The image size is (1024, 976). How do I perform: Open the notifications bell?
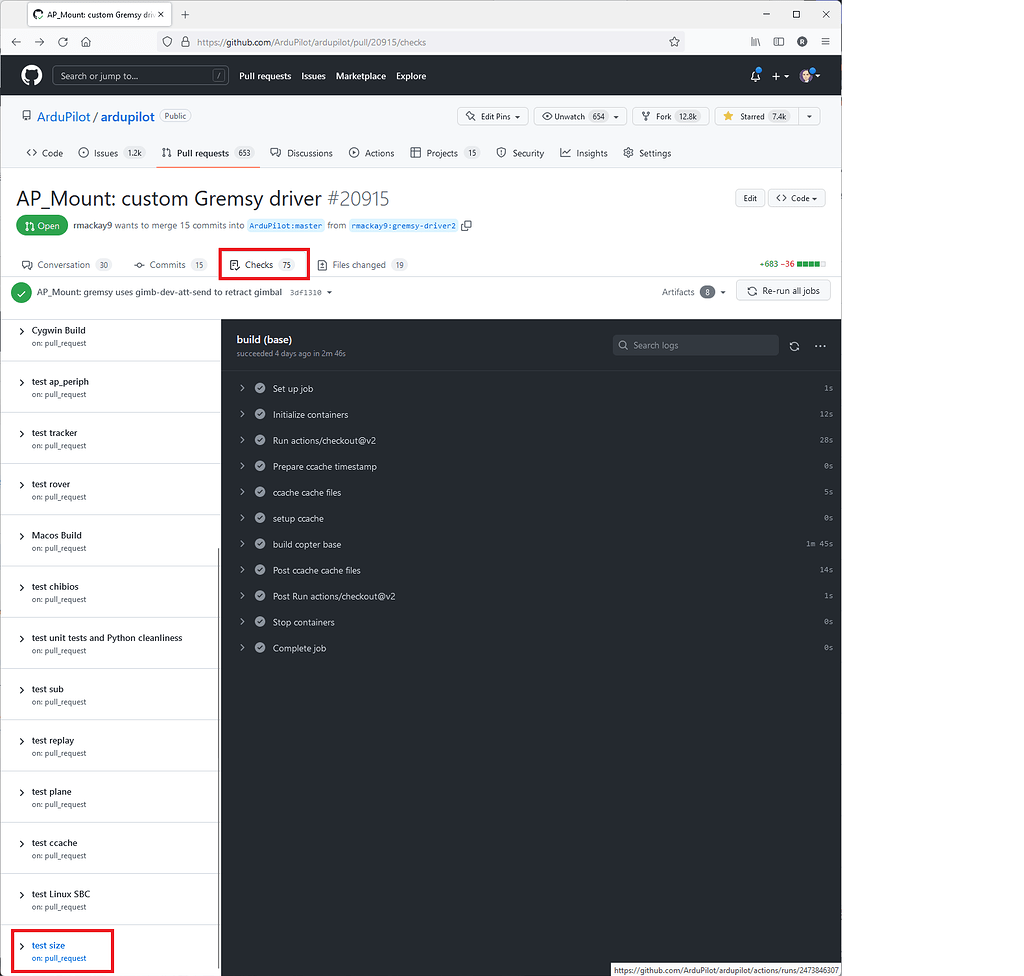[755, 75]
